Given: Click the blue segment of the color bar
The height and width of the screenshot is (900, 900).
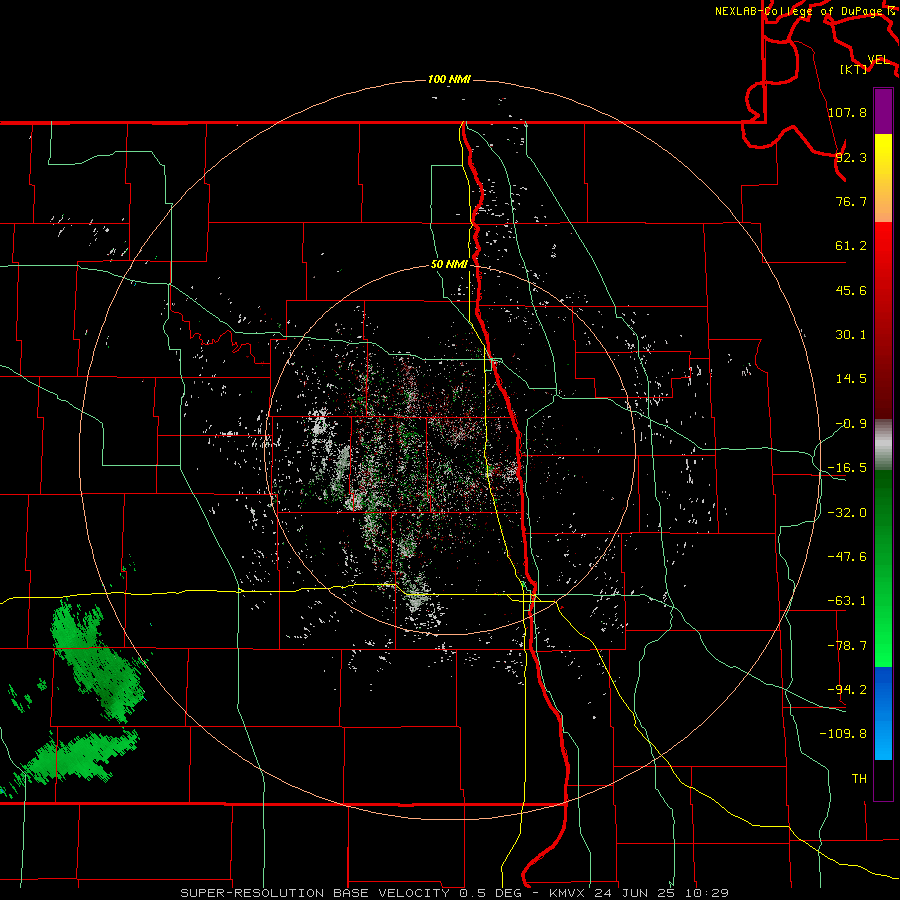Looking at the screenshot, I should point(883,713).
